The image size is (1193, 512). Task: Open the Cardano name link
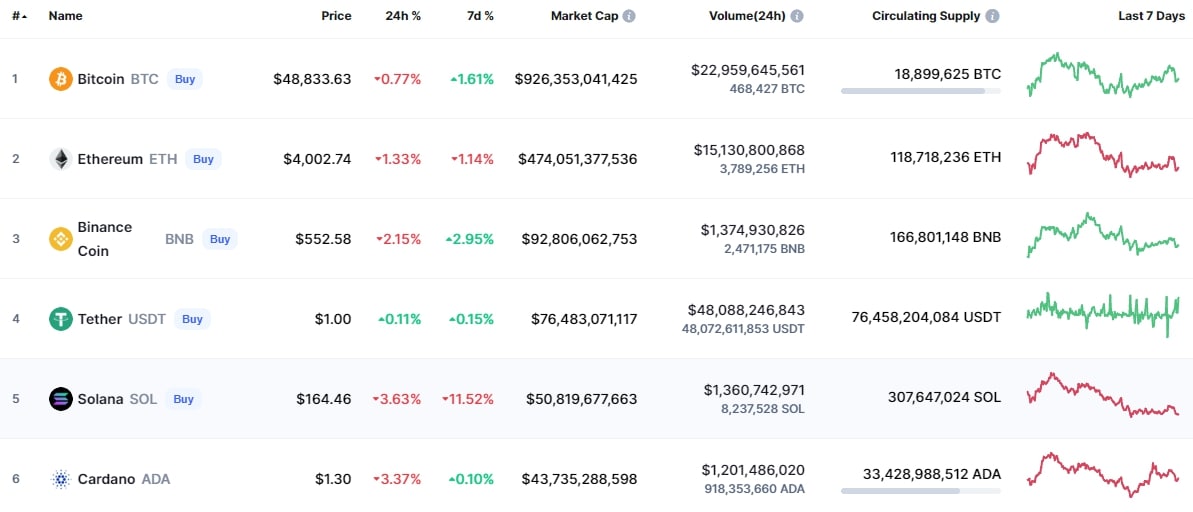point(107,479)
